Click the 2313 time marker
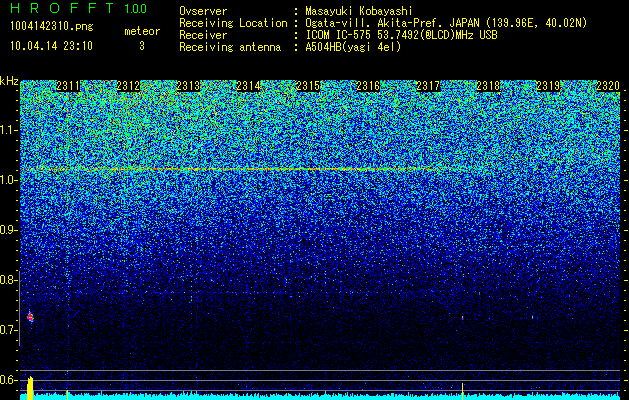 point(188,86)
